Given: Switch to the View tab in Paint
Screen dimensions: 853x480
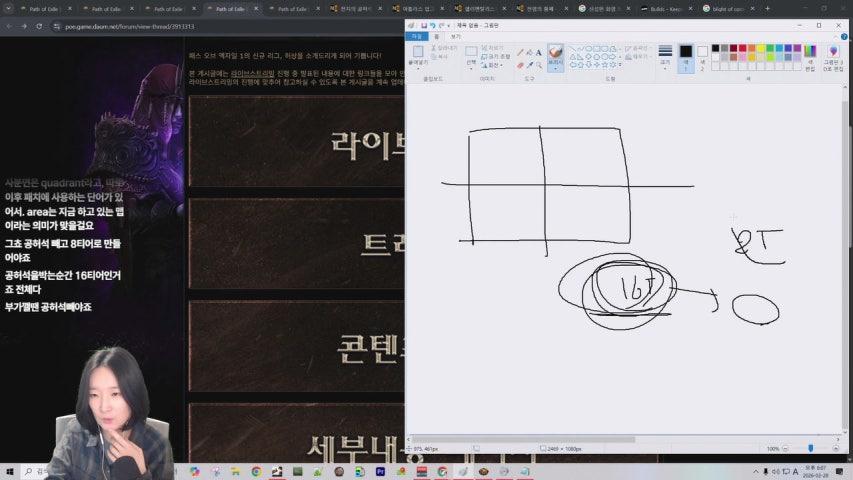Looking at the screenshot, I should point(455,35).
